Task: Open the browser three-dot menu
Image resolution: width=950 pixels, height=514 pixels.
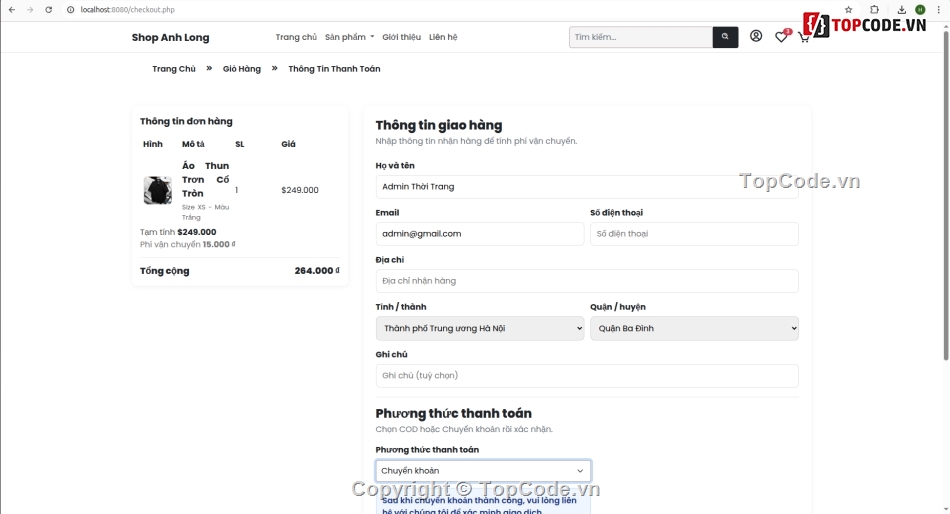Action: (x=938, y=10)
